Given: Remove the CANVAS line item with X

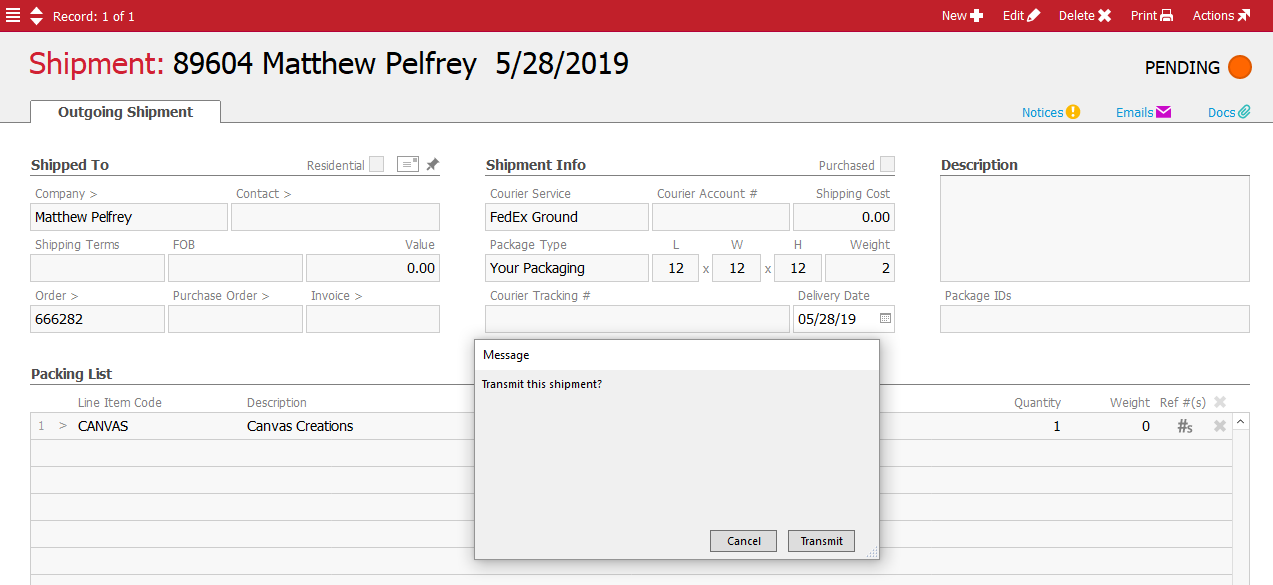Looking at the screenshot, I should coord(1220,427).
